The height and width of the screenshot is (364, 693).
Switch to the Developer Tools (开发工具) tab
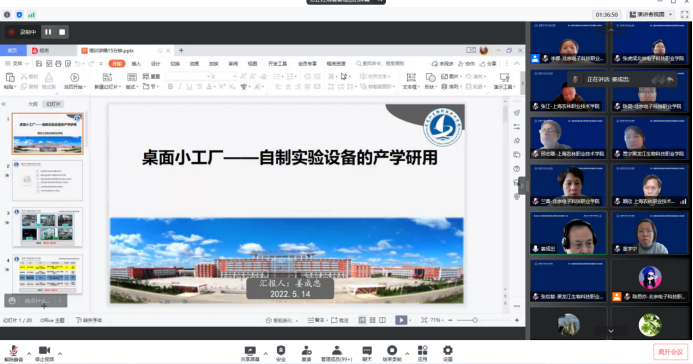[278, 64]
